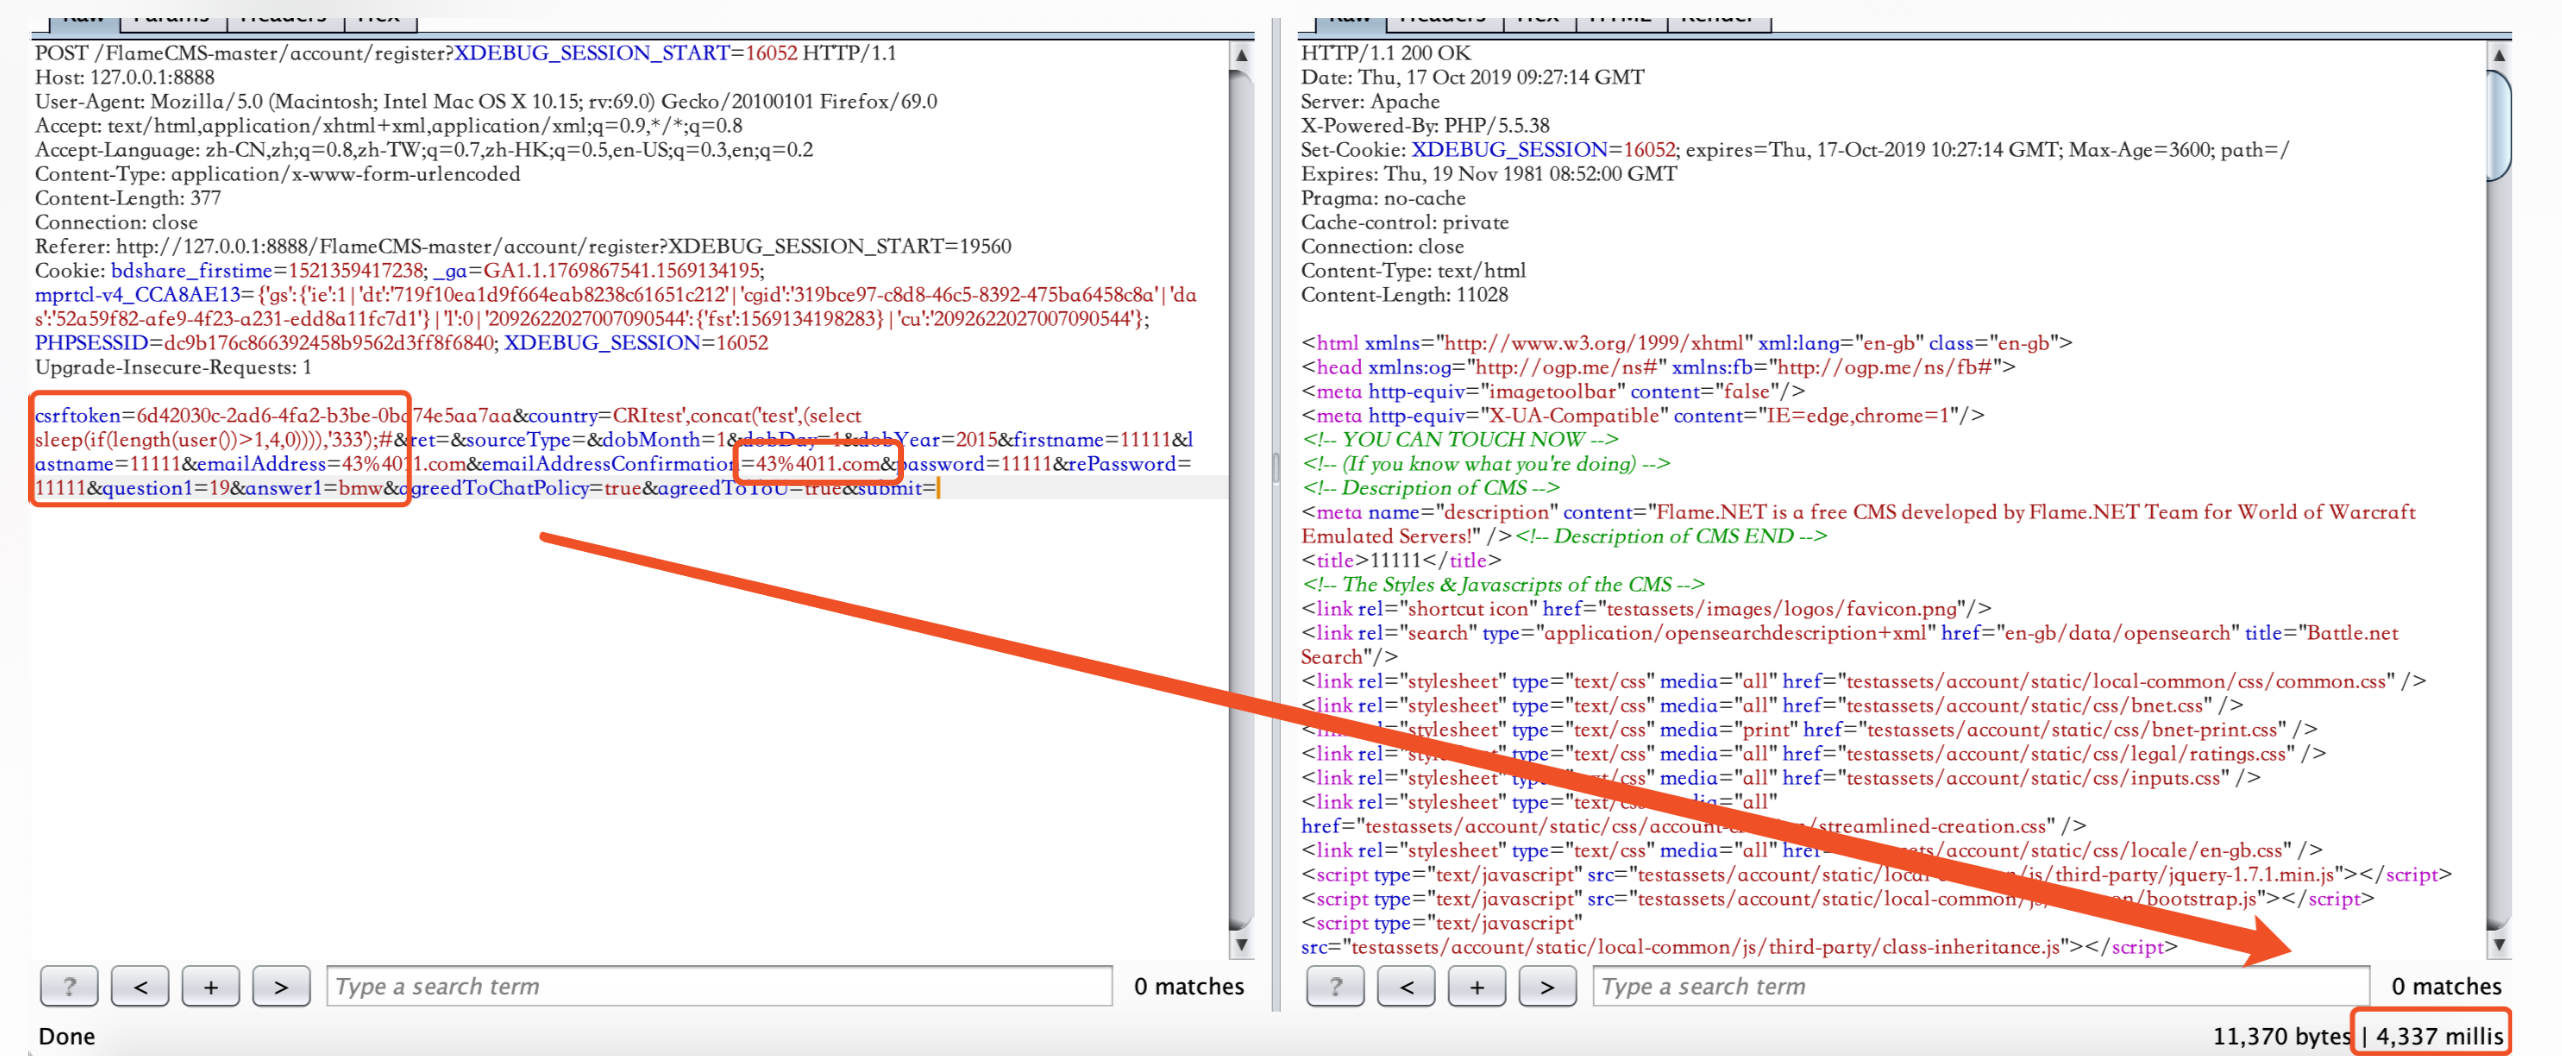Screen dimensions: 2562x1056
Task: Click the 'Expires: Thu, 19 Nov 1981' header
Action: [x=1489, y=174]
